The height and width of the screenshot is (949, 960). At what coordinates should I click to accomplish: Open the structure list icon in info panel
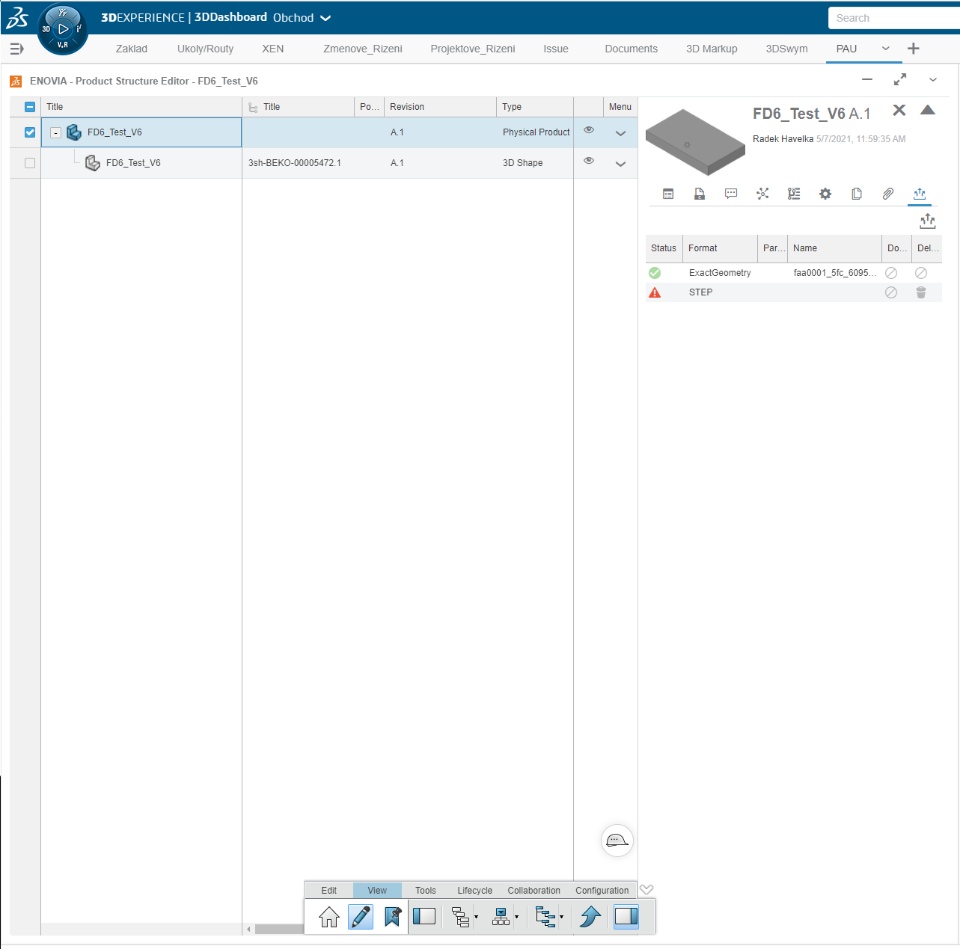[x=794, y=194]
